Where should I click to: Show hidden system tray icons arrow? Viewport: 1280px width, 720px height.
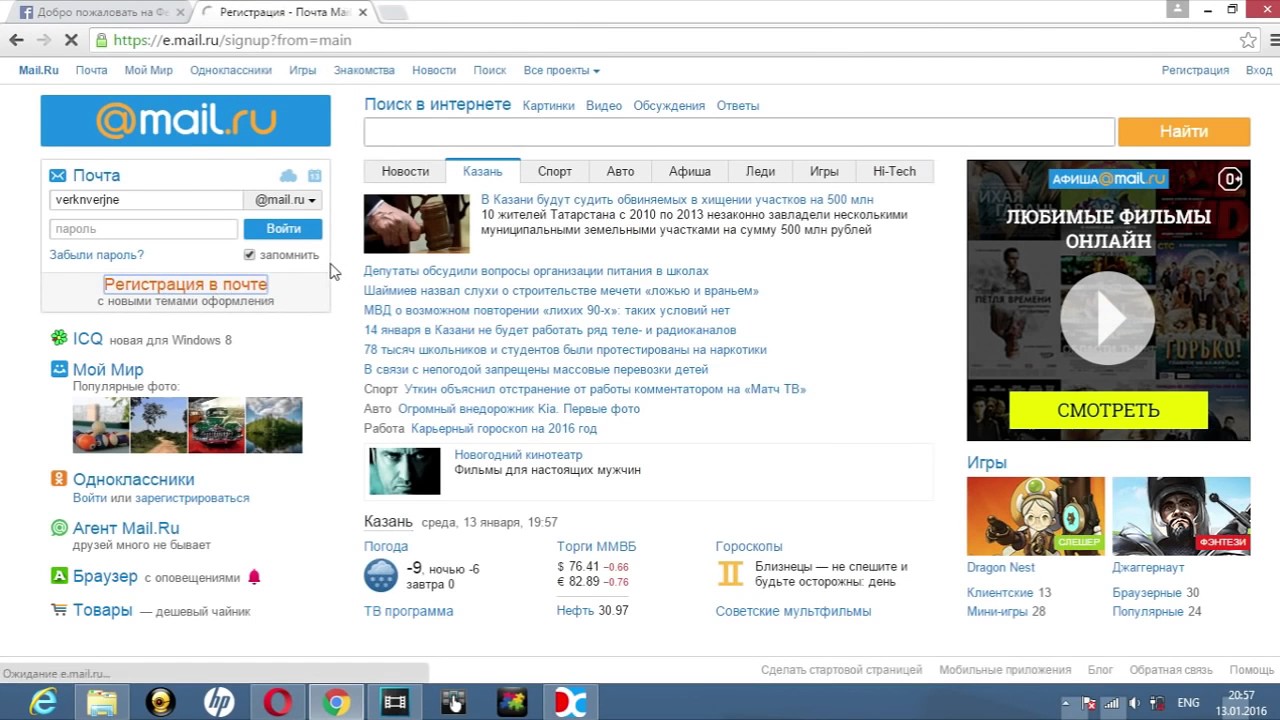[1067, 703]
